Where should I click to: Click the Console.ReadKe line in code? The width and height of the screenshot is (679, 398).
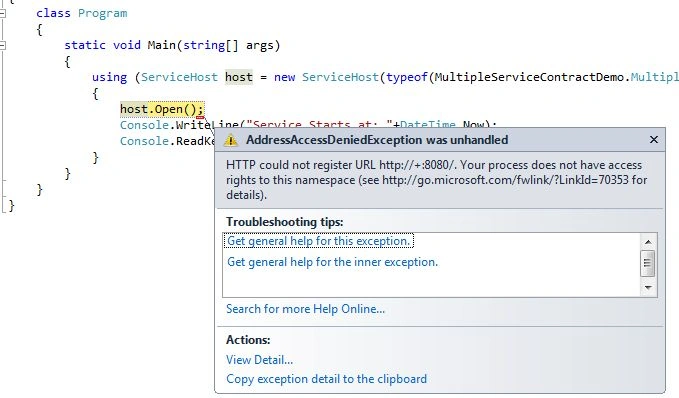click(167, 142)
